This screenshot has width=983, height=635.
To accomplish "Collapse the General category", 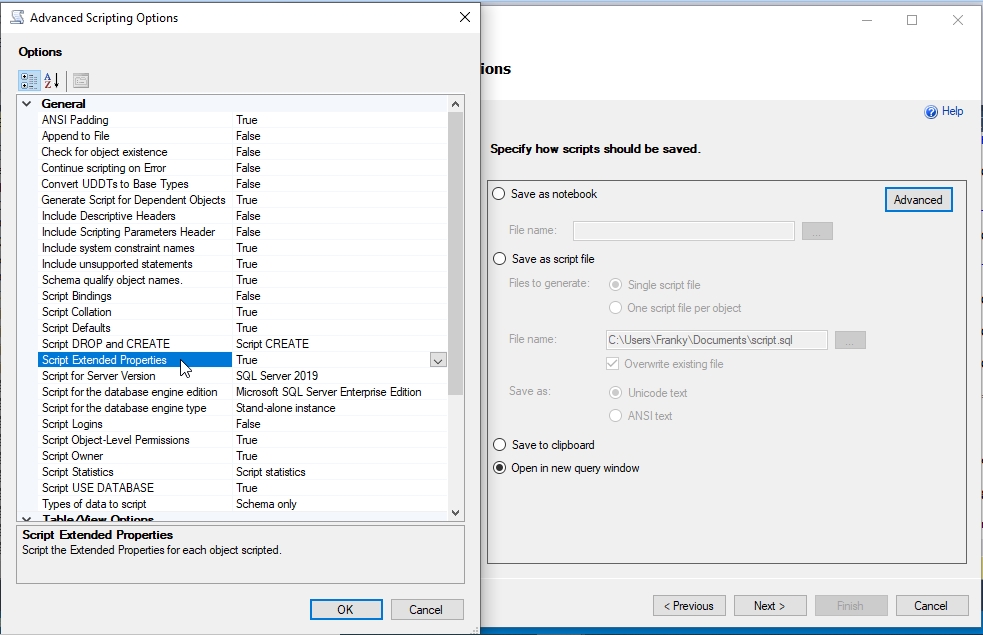I will click(27, 104).
